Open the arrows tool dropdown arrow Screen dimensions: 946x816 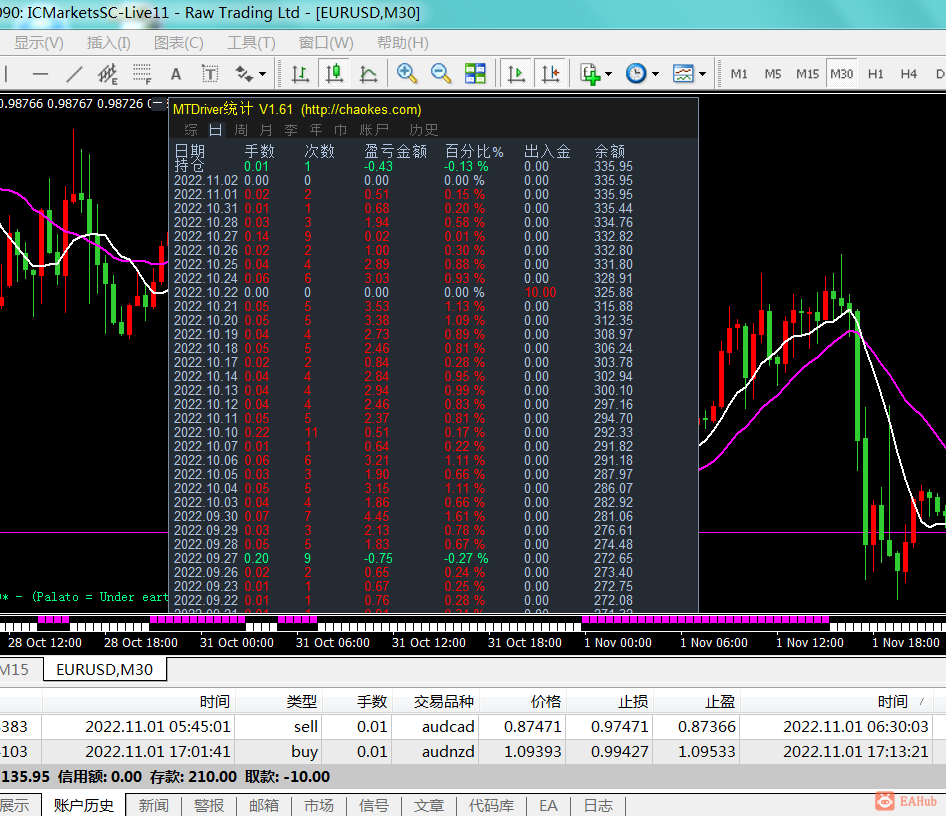262,74
